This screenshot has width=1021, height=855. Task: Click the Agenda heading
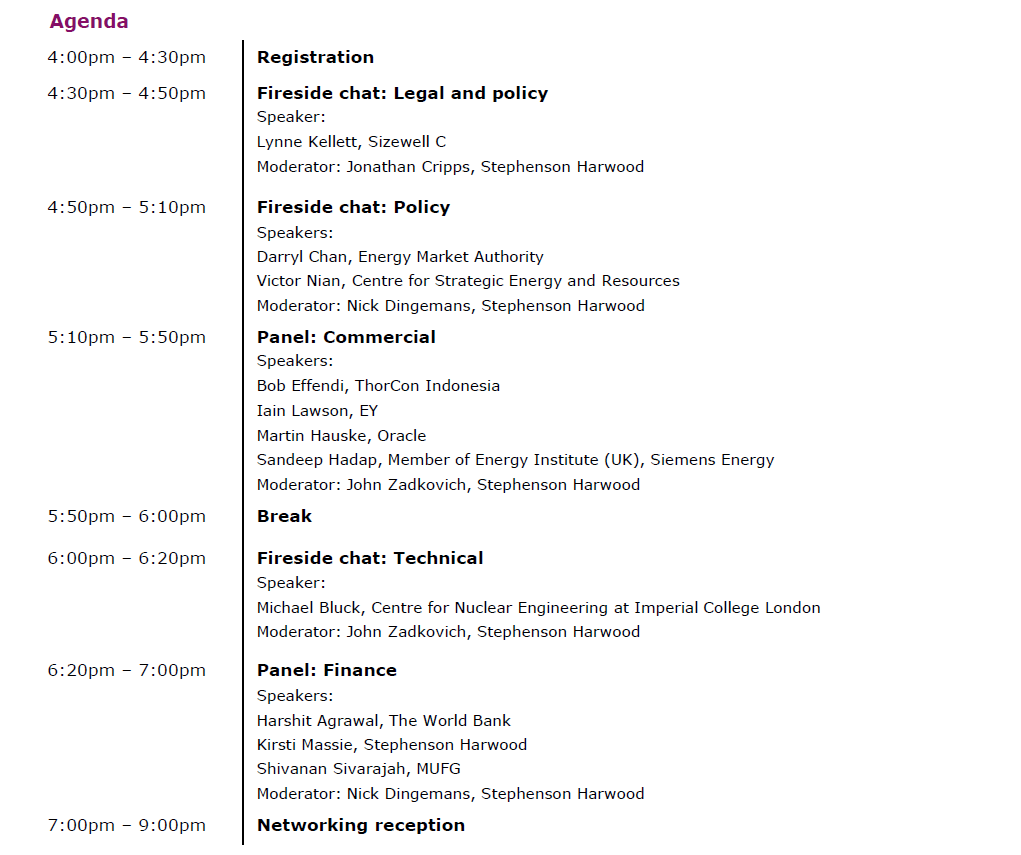click(89, 21)
